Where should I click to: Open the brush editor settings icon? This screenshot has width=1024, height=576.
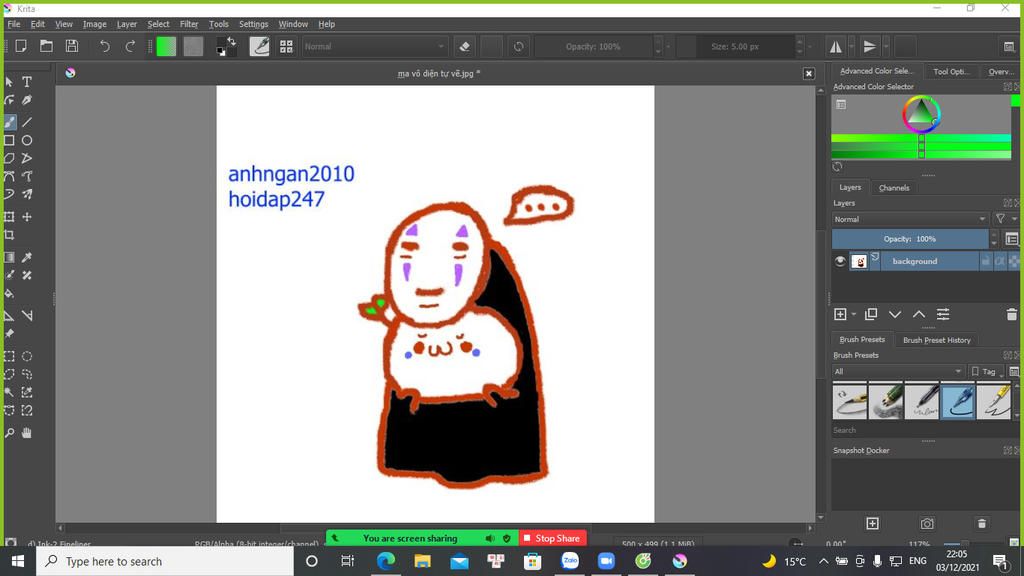click(259, 46)
